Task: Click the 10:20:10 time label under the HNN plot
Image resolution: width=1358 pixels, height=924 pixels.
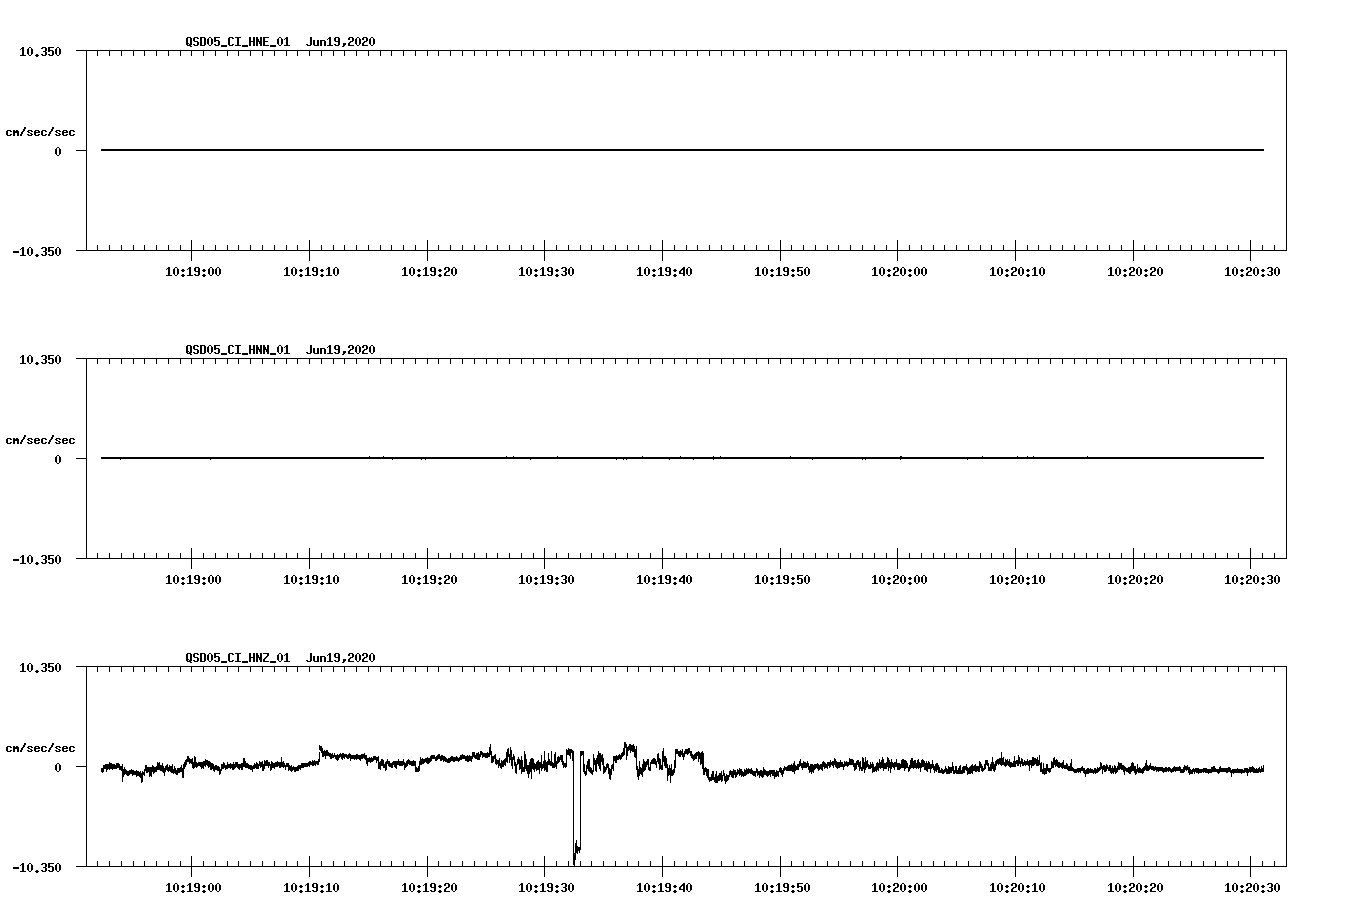Action: tap(1016, 580)
